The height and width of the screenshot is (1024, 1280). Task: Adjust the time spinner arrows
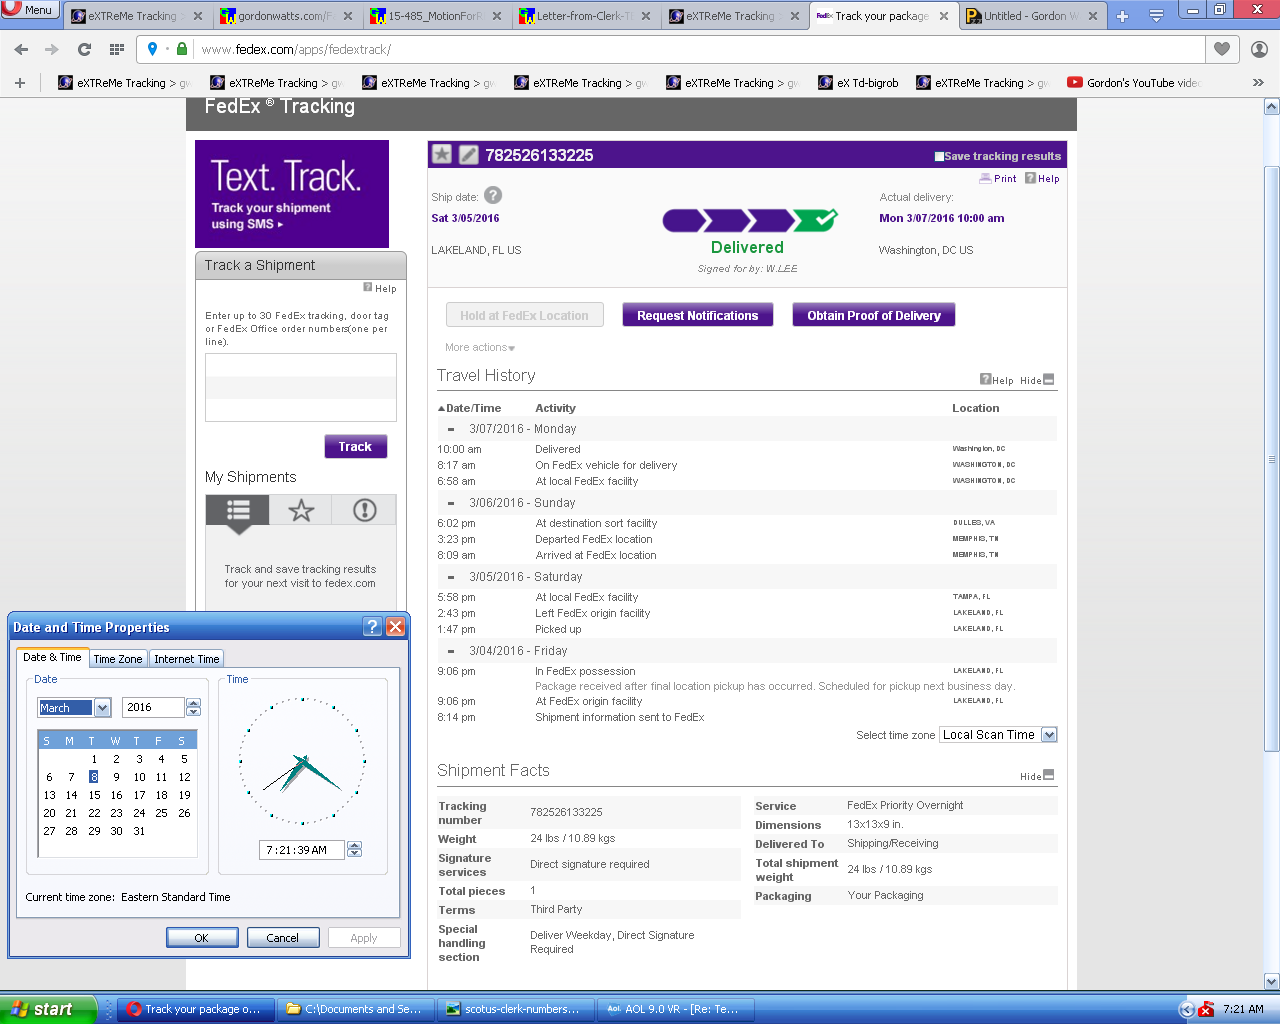354,850
